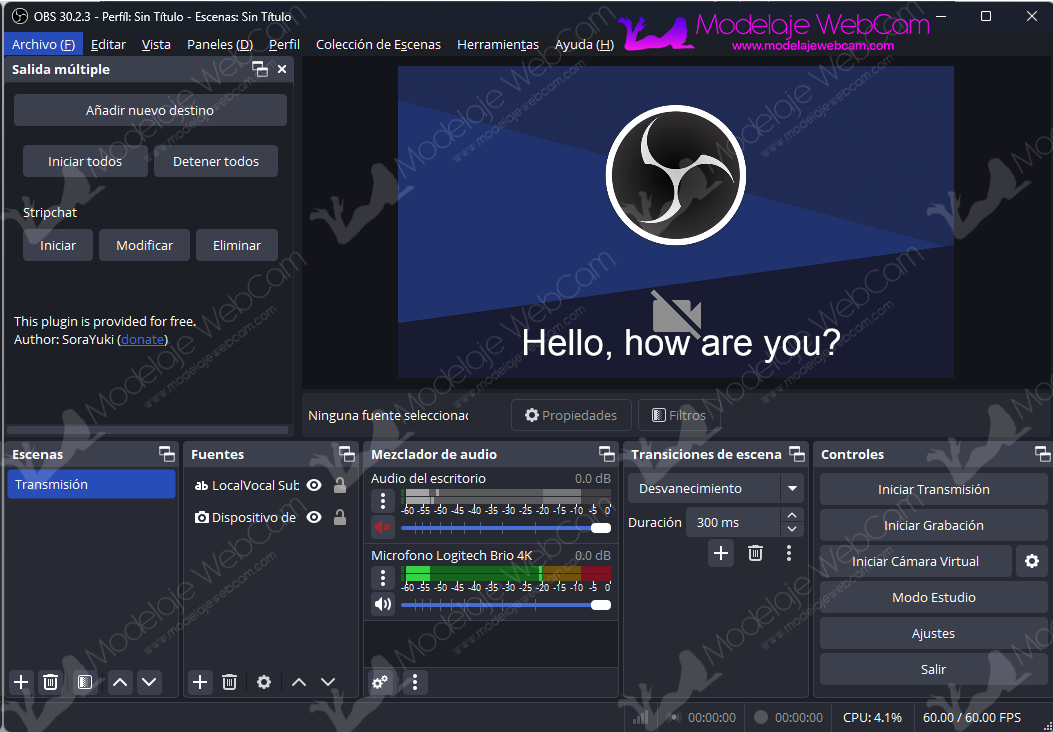1053x732 pixels.
Task: Remove scene transition with trash icon
Action: pos(755,553)
